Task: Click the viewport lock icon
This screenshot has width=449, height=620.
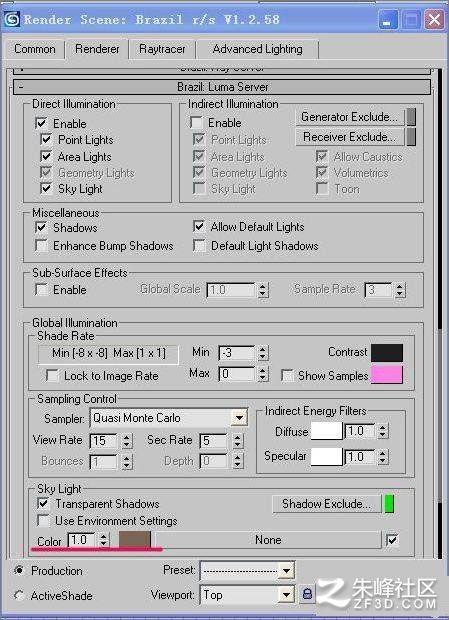Action: coord(308,594)
